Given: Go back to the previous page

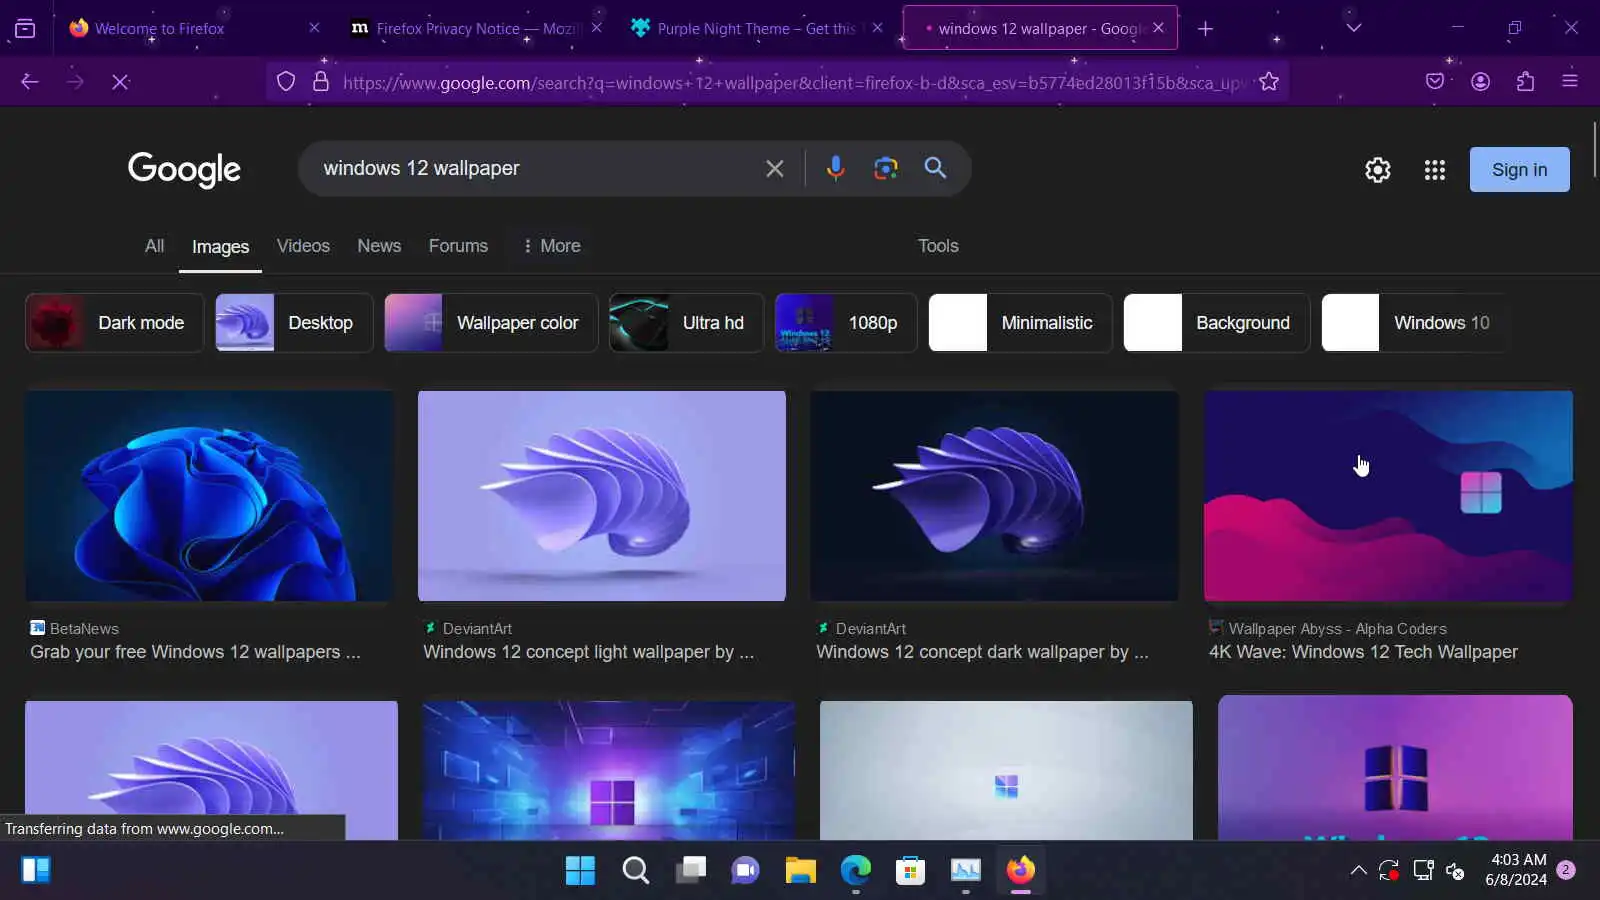Looking at the screenshot, I should pyautogui.click(x=30, y=82).
